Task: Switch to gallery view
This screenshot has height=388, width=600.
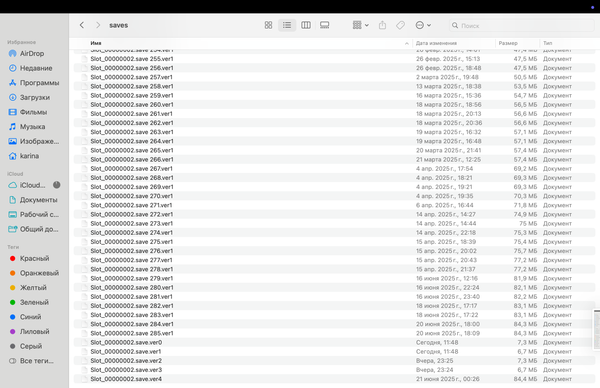Action: (x=324, y=25)
